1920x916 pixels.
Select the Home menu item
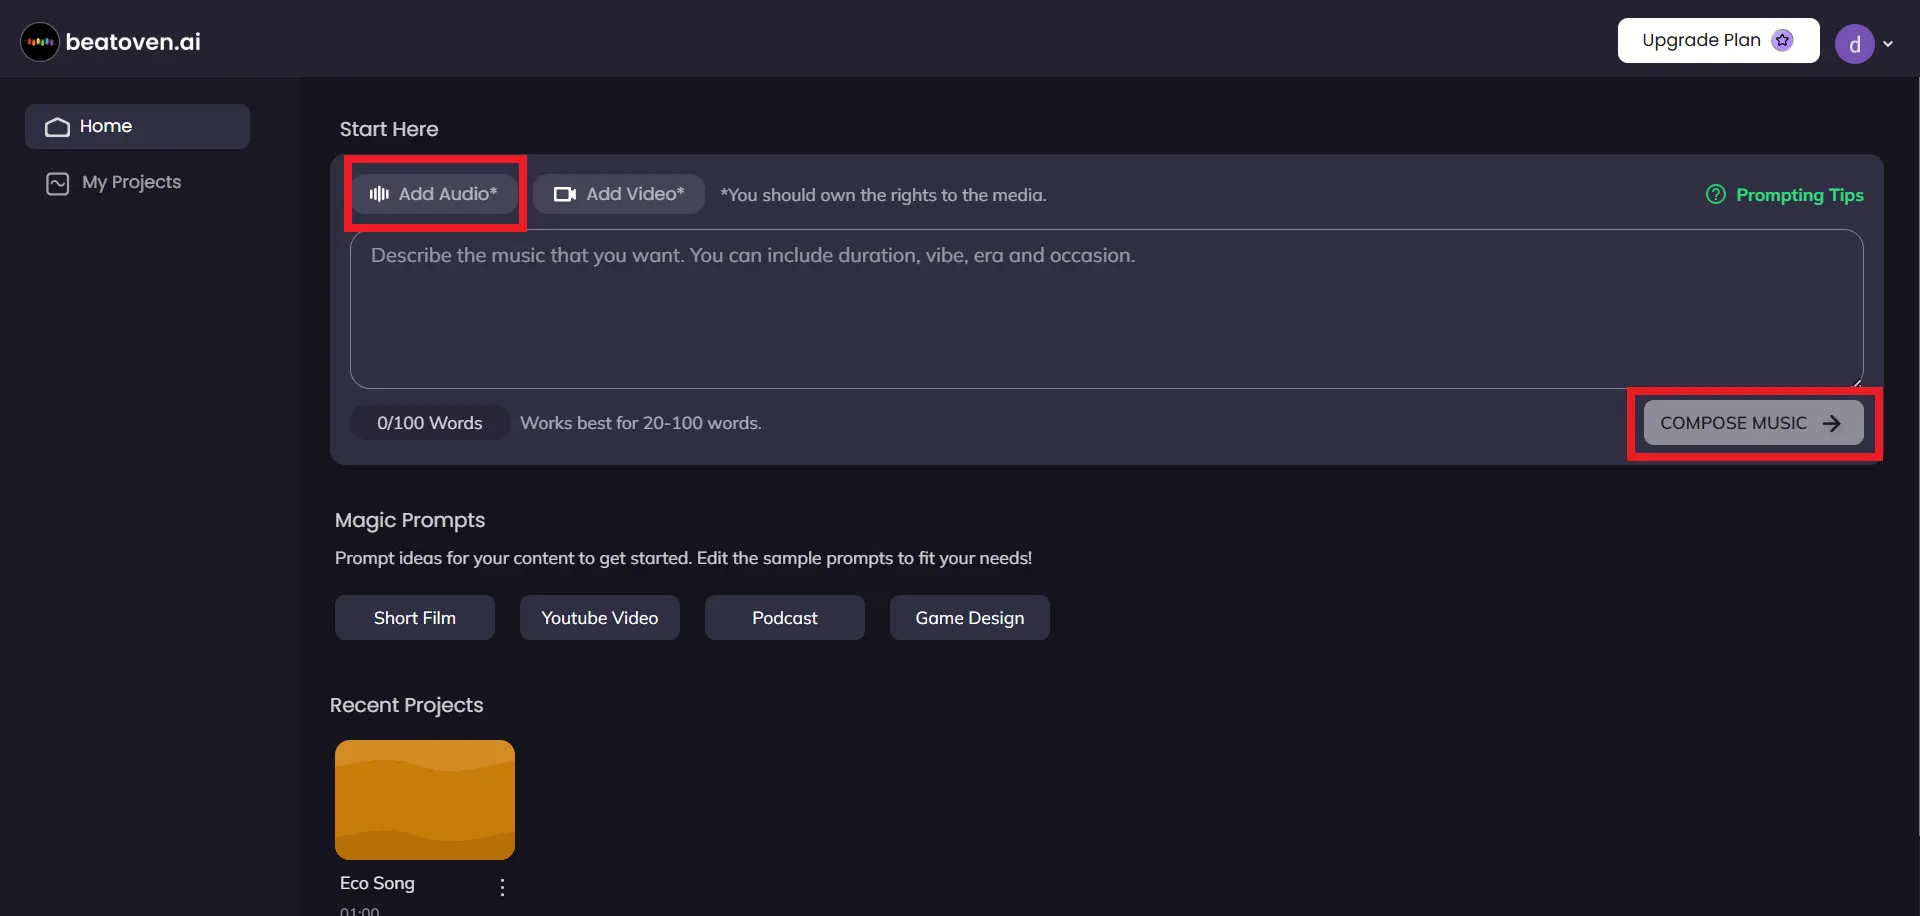point(137,127)
